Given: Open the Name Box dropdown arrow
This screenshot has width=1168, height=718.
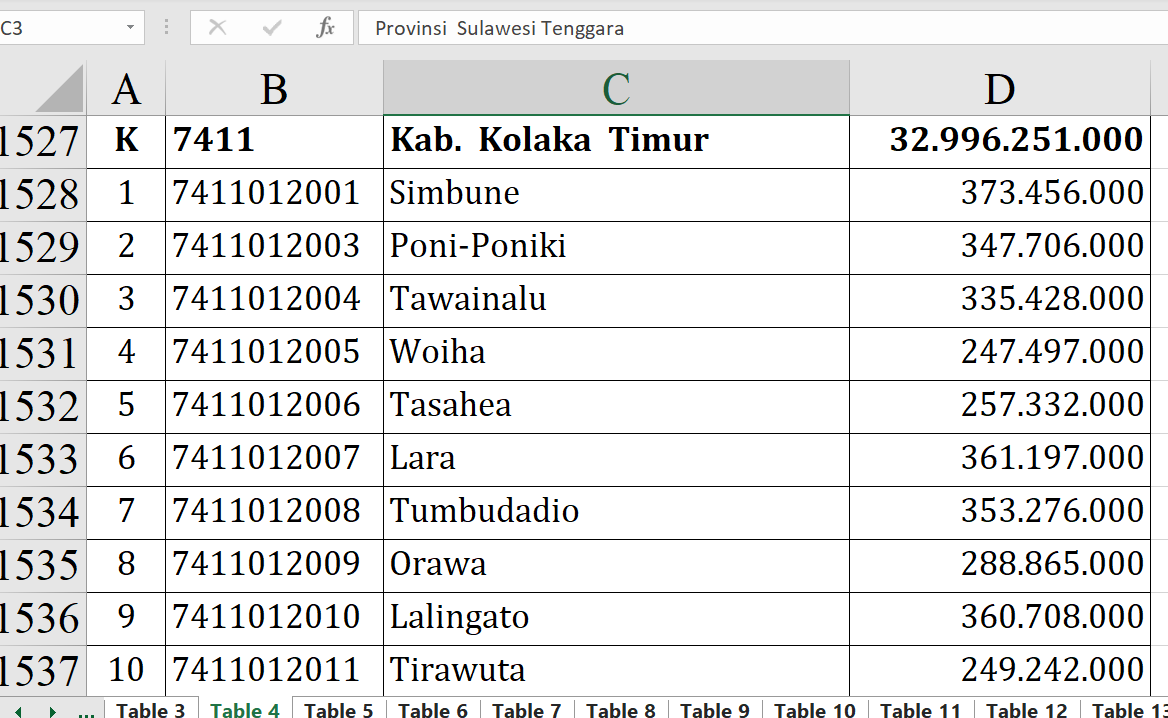Looking at the screenshot, I should (x=130, y=28).
